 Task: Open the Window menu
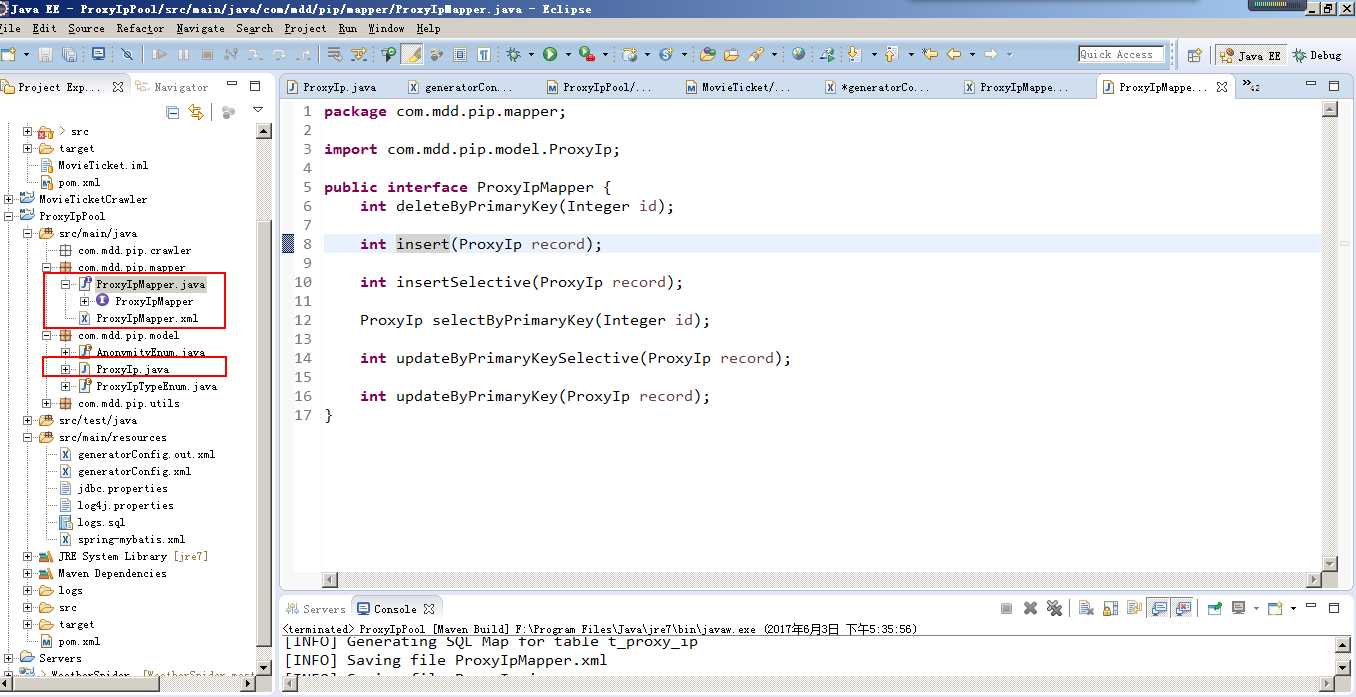point(386,28)
